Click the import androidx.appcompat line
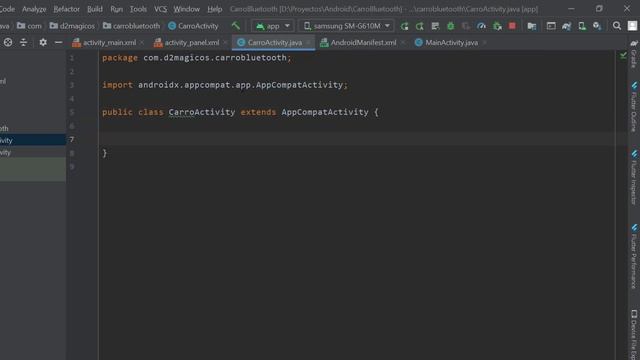The image size is (640, 360). pyautogui.click(x=225, y=85)
